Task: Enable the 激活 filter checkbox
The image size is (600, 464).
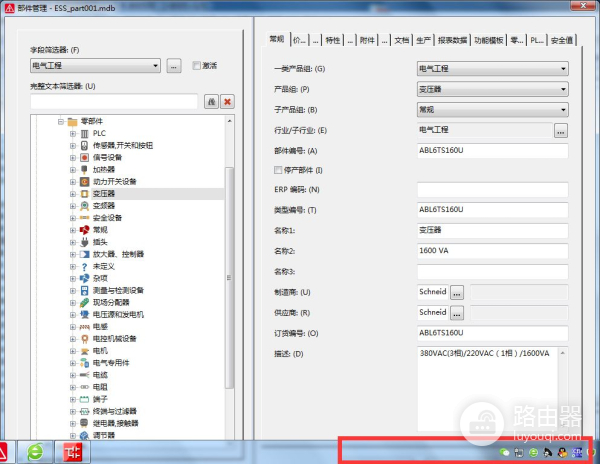Action: (196, 66)
